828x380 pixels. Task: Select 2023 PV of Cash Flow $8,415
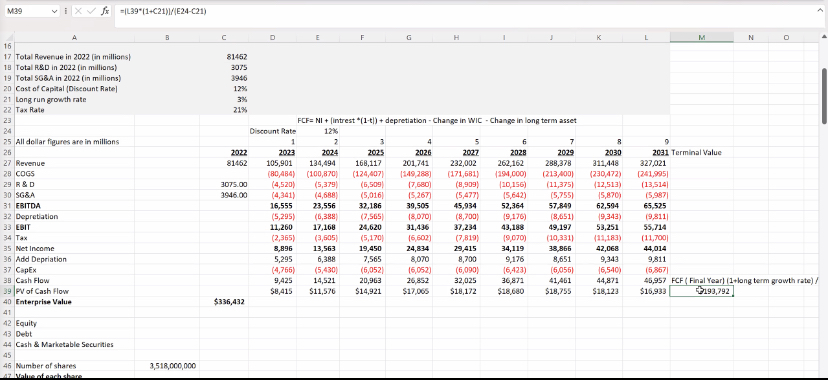pos(272,291)
